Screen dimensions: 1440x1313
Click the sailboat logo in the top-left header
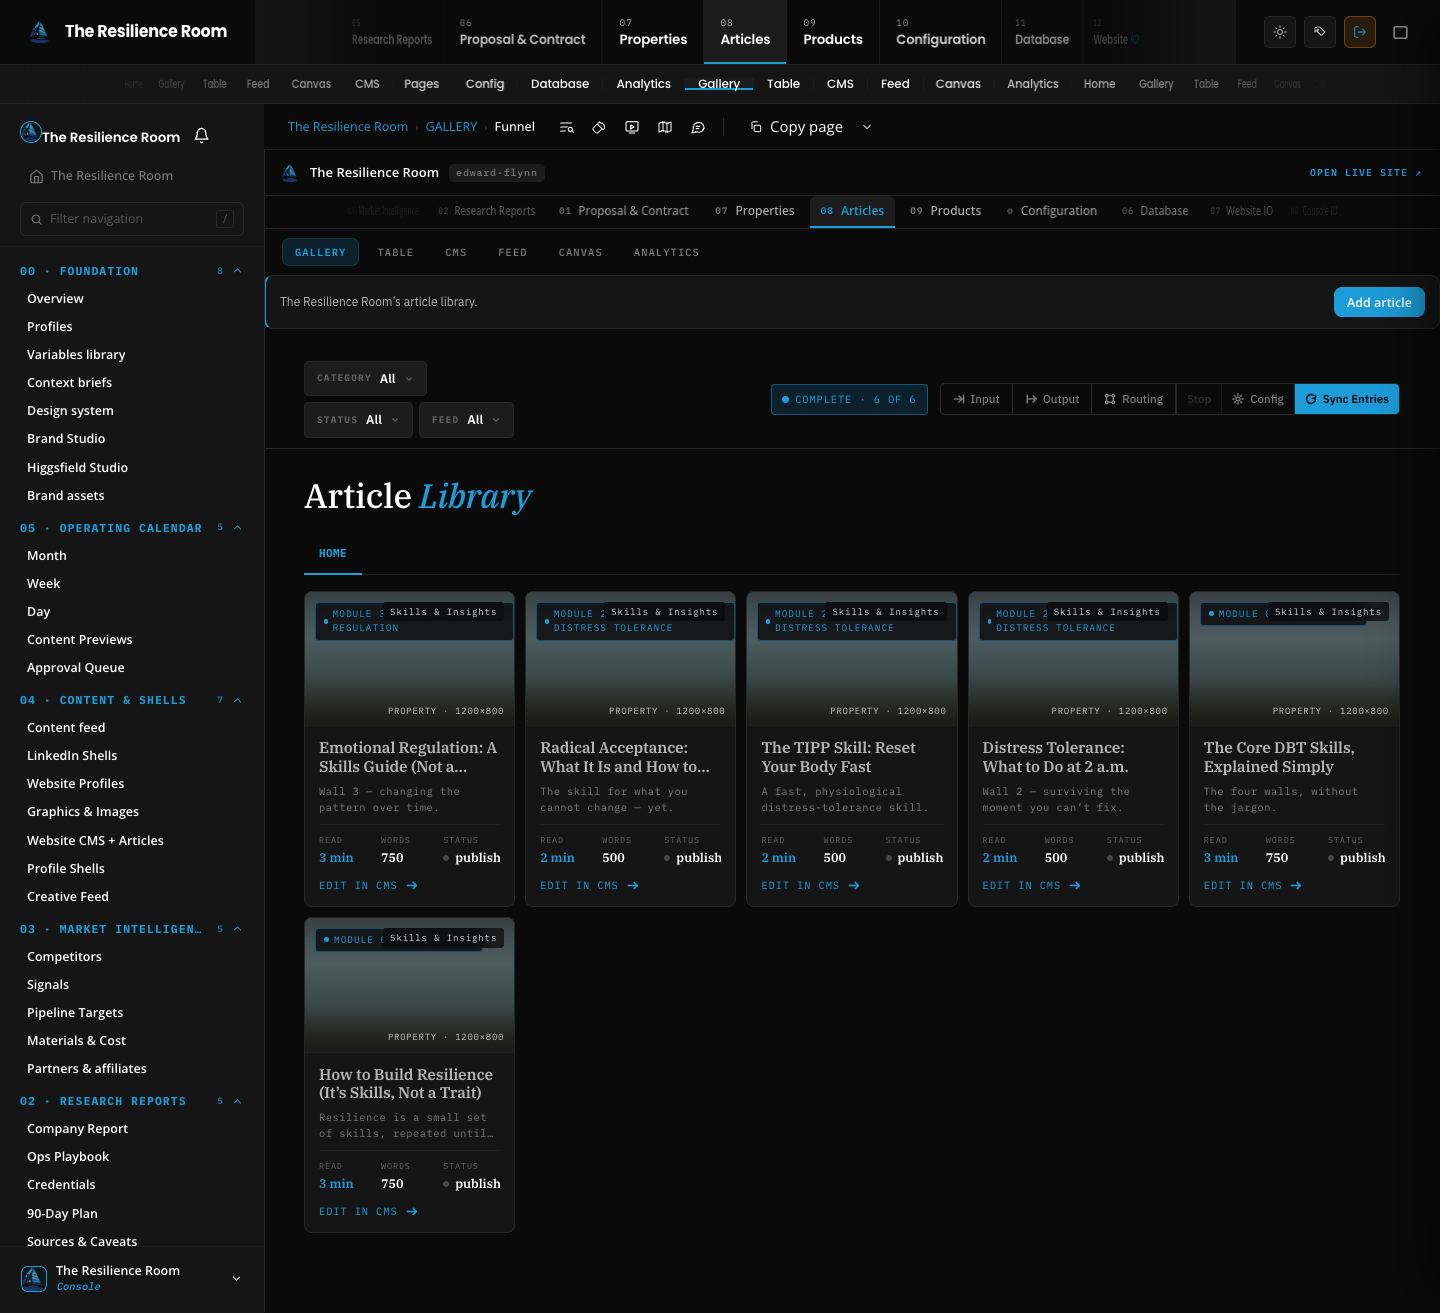(x=40, y=32)
